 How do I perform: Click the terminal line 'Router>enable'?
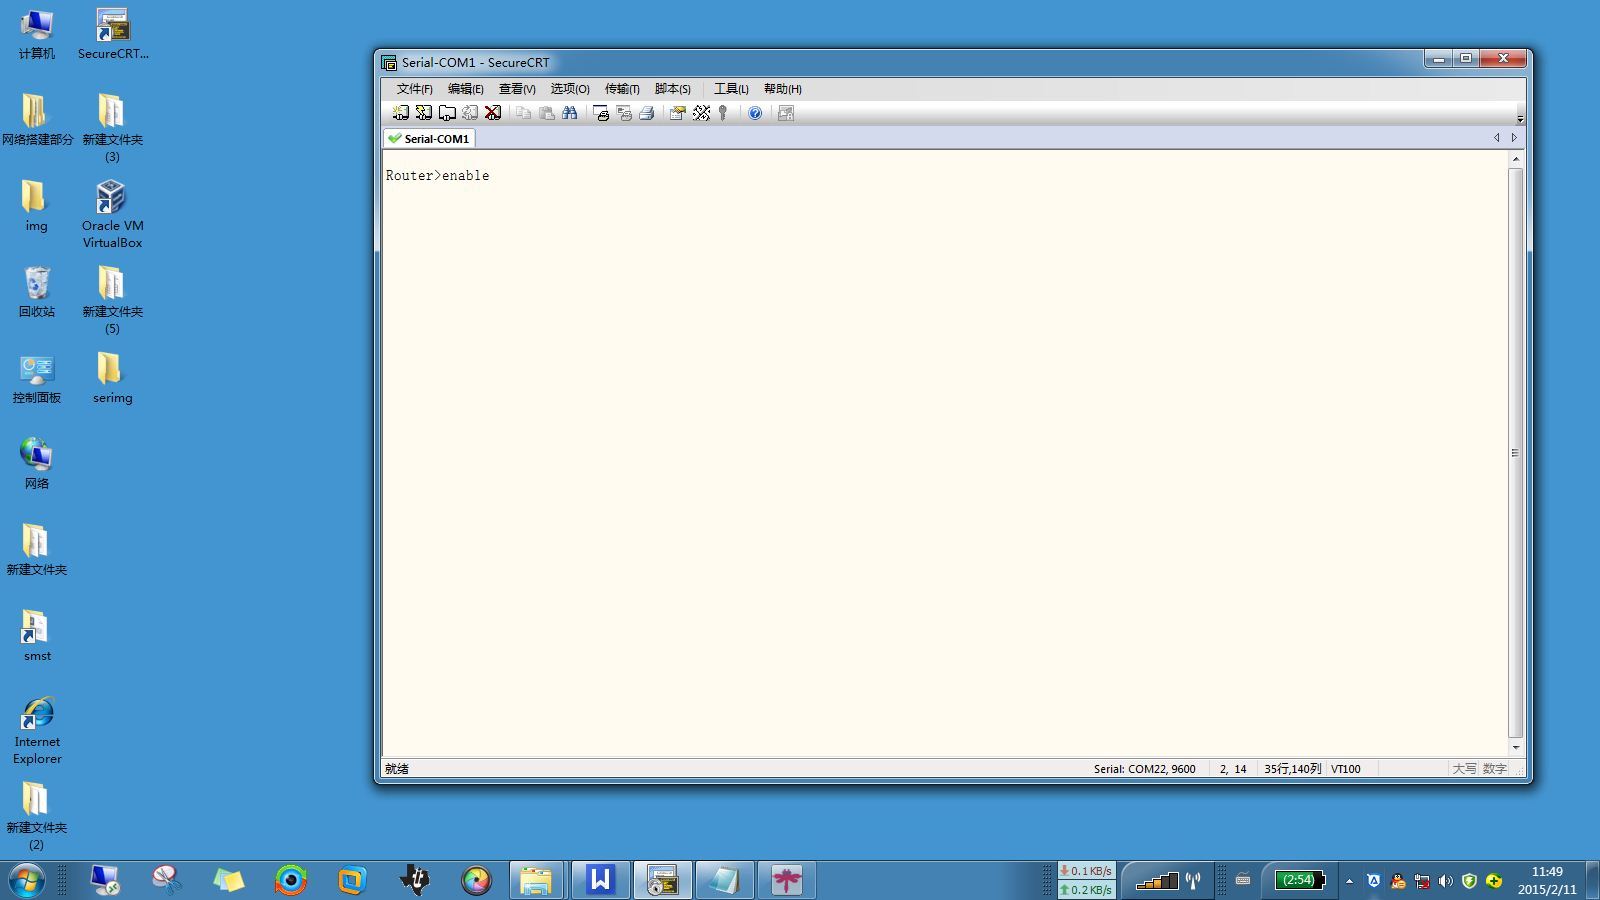(438, 176)
